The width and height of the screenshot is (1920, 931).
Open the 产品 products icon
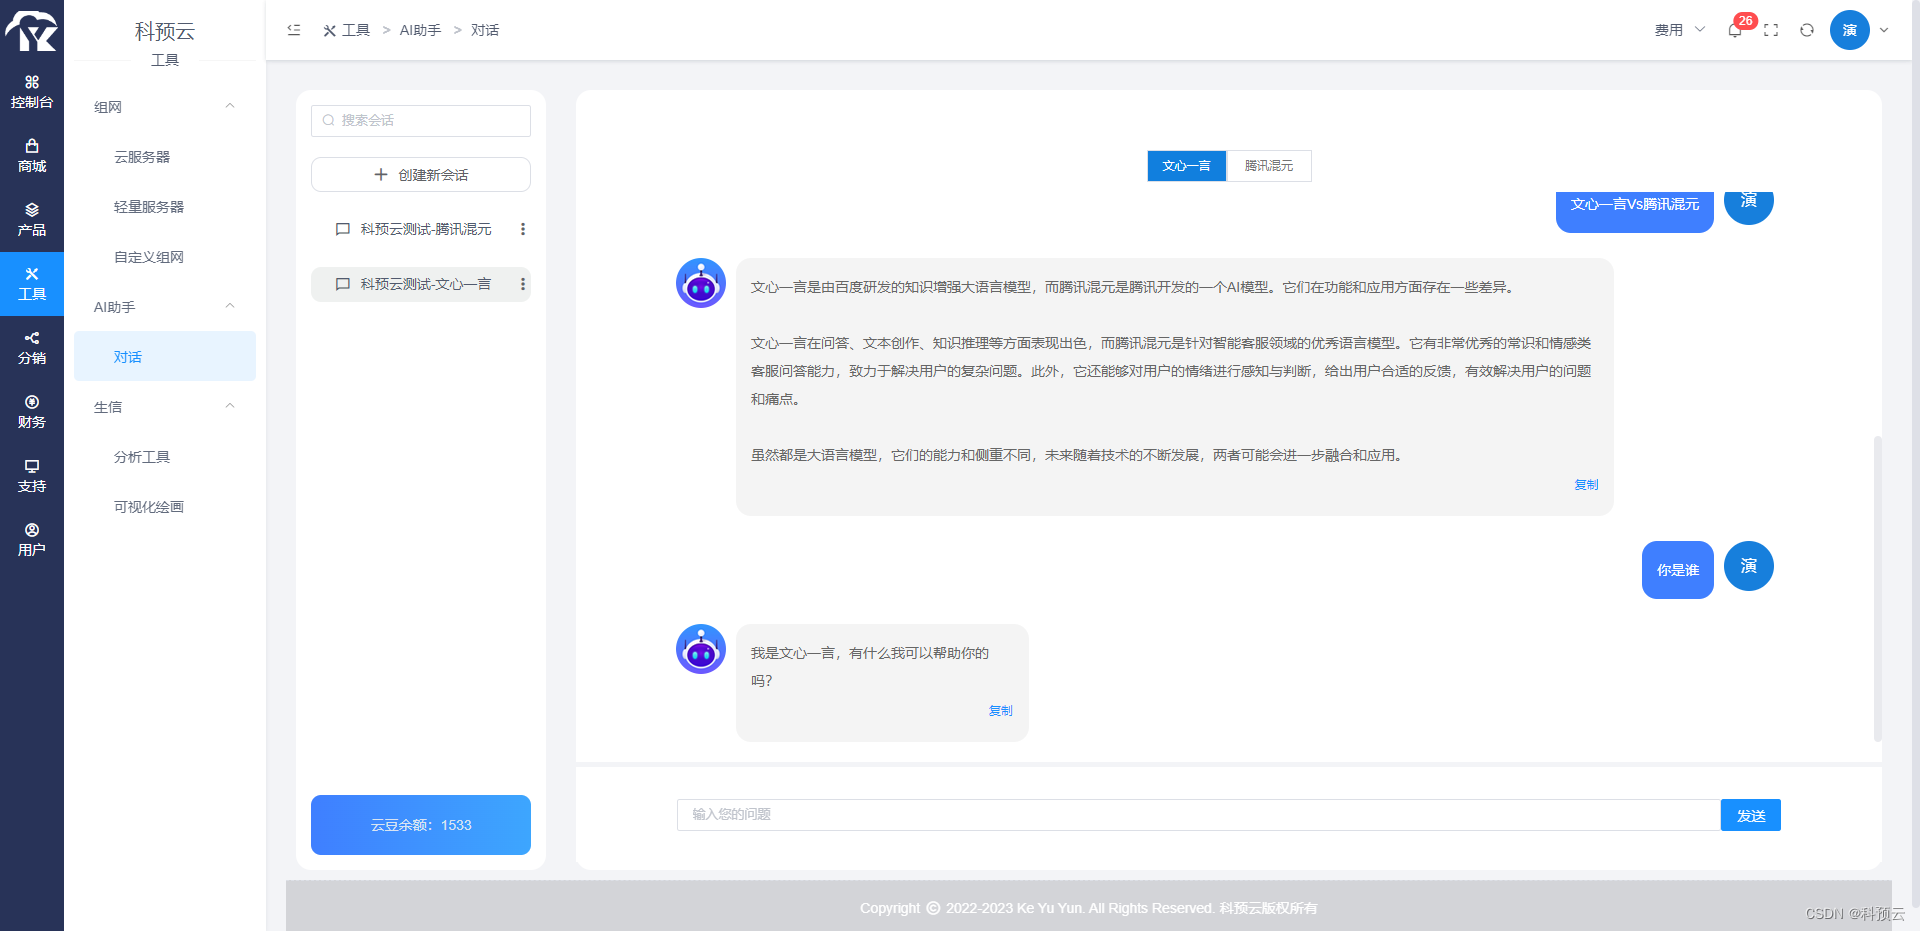pyautogui.click(x=32, y=220)
